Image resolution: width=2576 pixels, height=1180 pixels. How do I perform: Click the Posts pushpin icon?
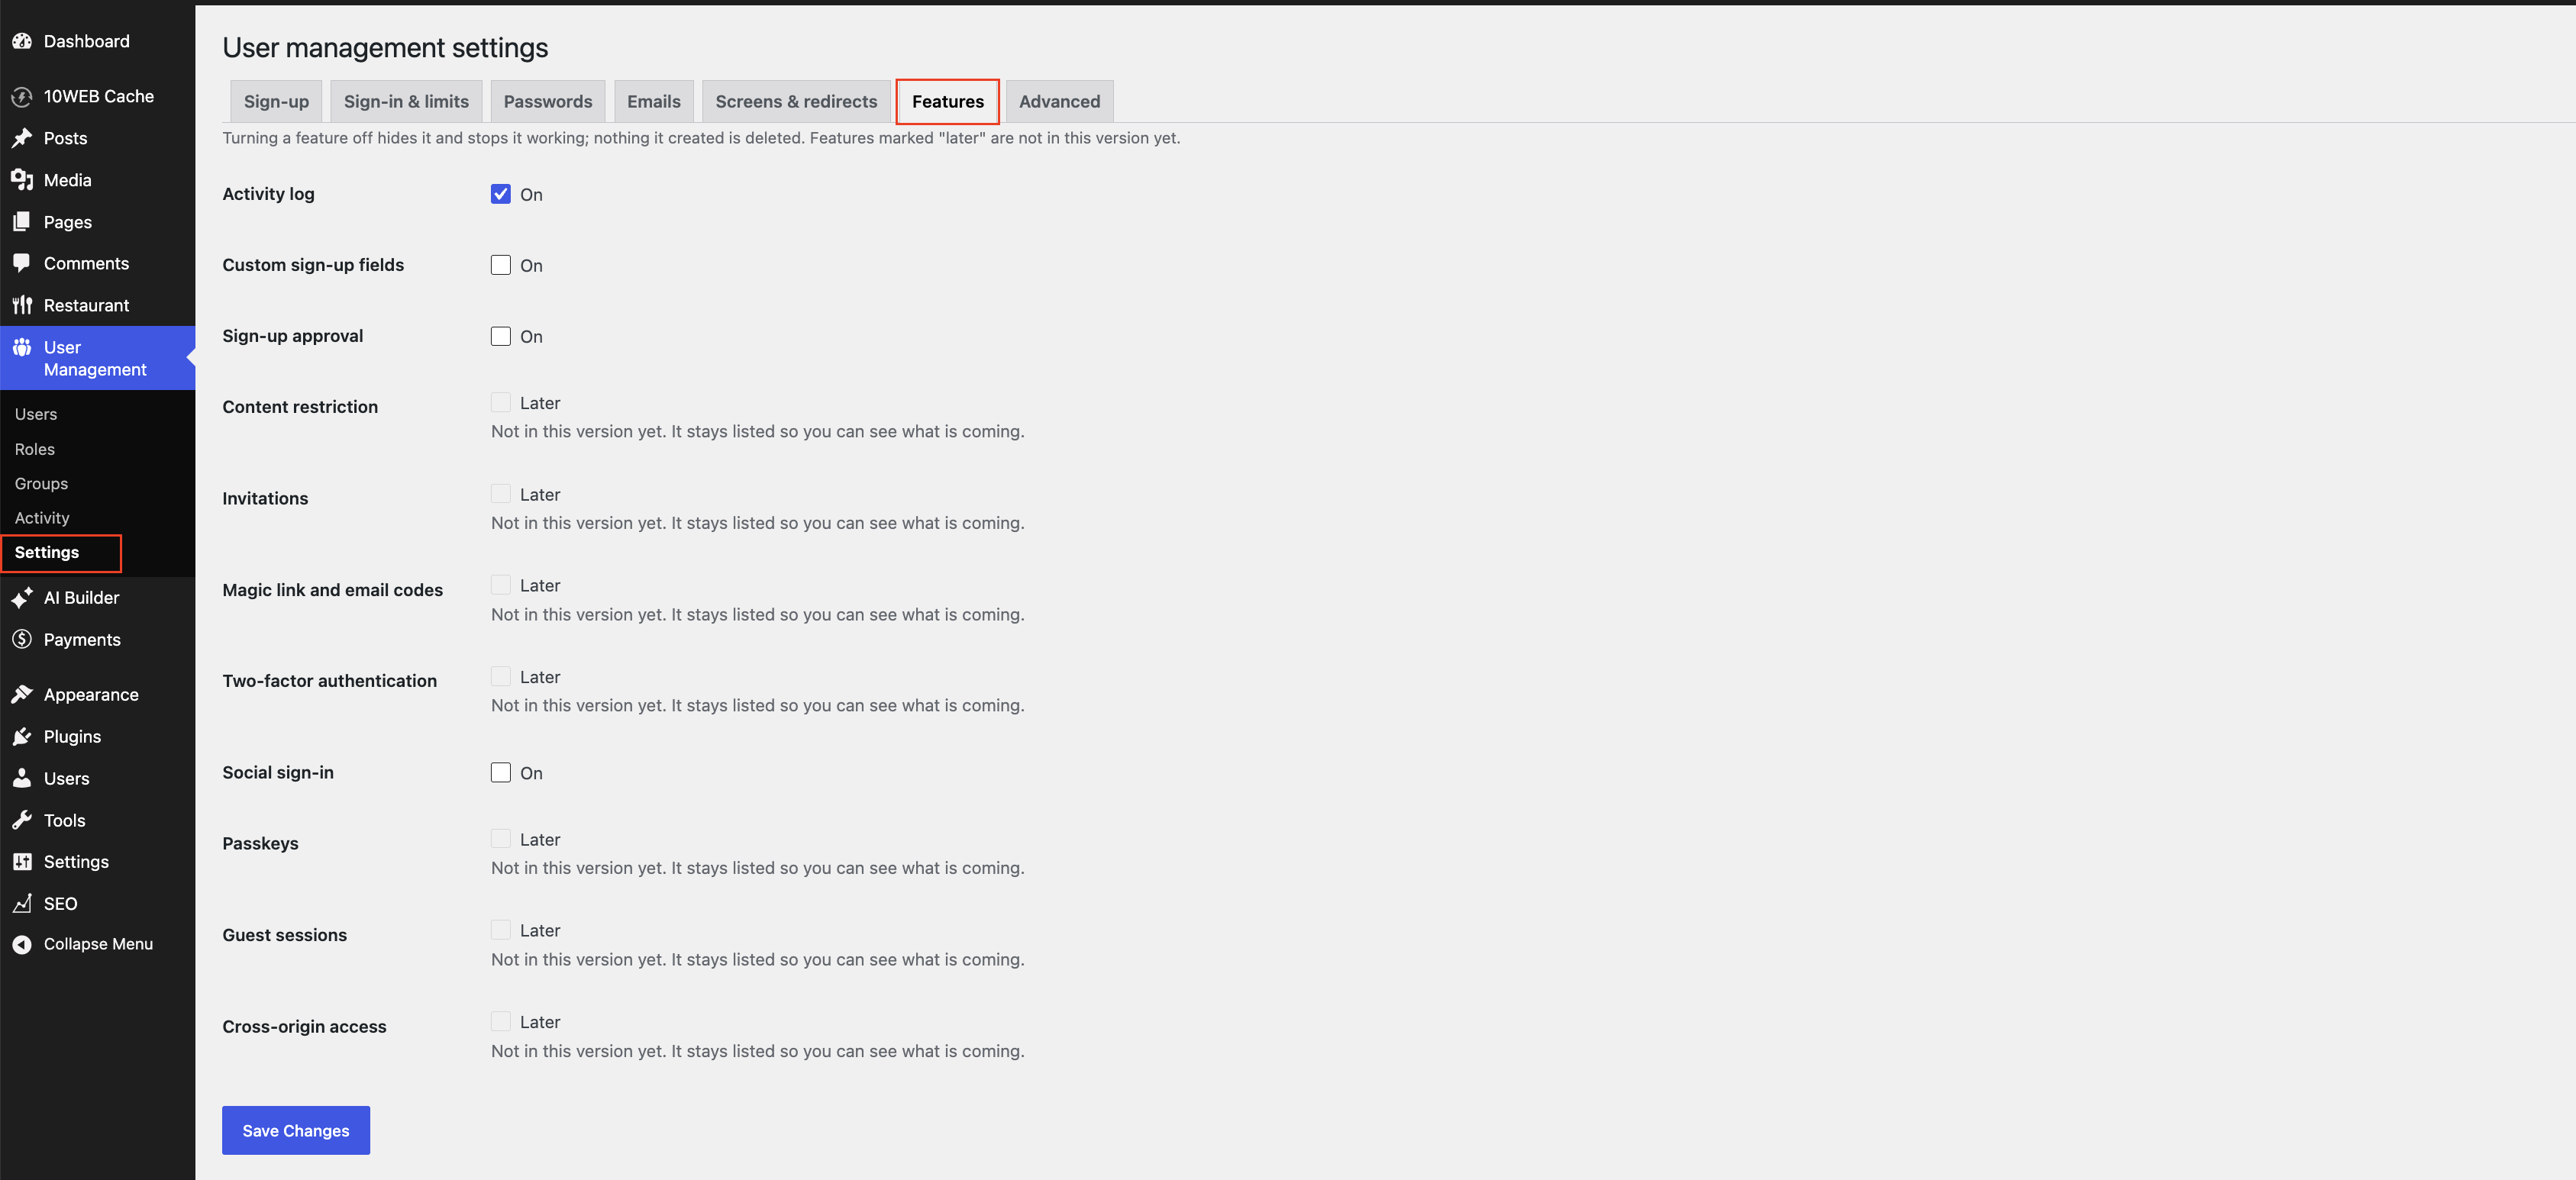[x=22, y=138]
